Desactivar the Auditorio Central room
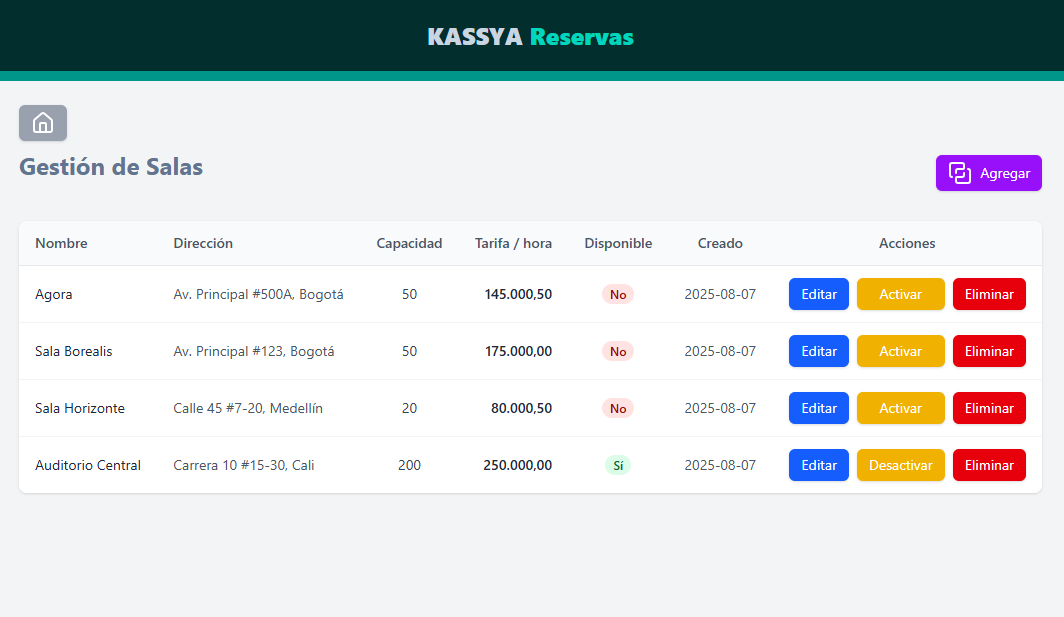 900,465
